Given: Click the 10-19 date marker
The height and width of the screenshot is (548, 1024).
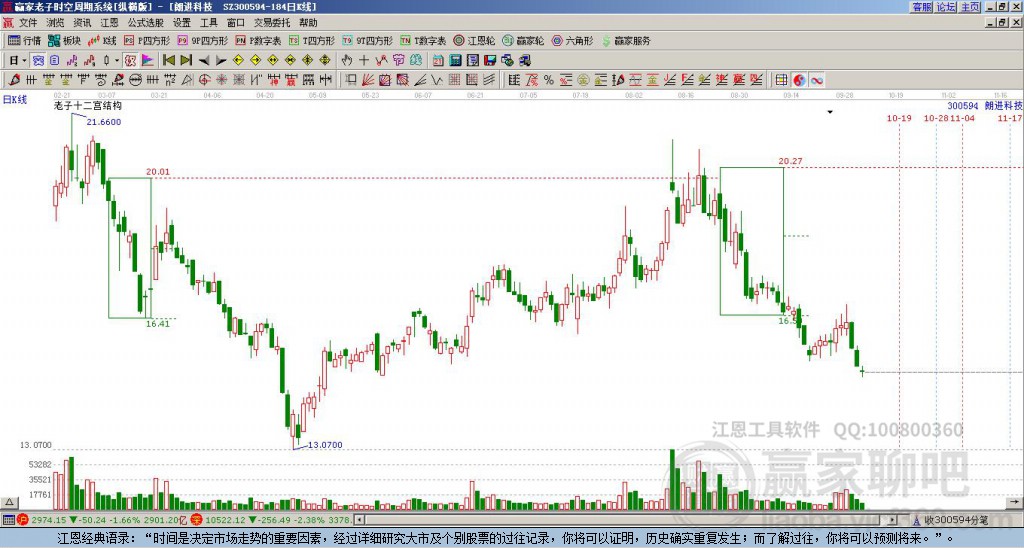Looking at the screenshot, I should pyautogui.click(x=899, y=118).
